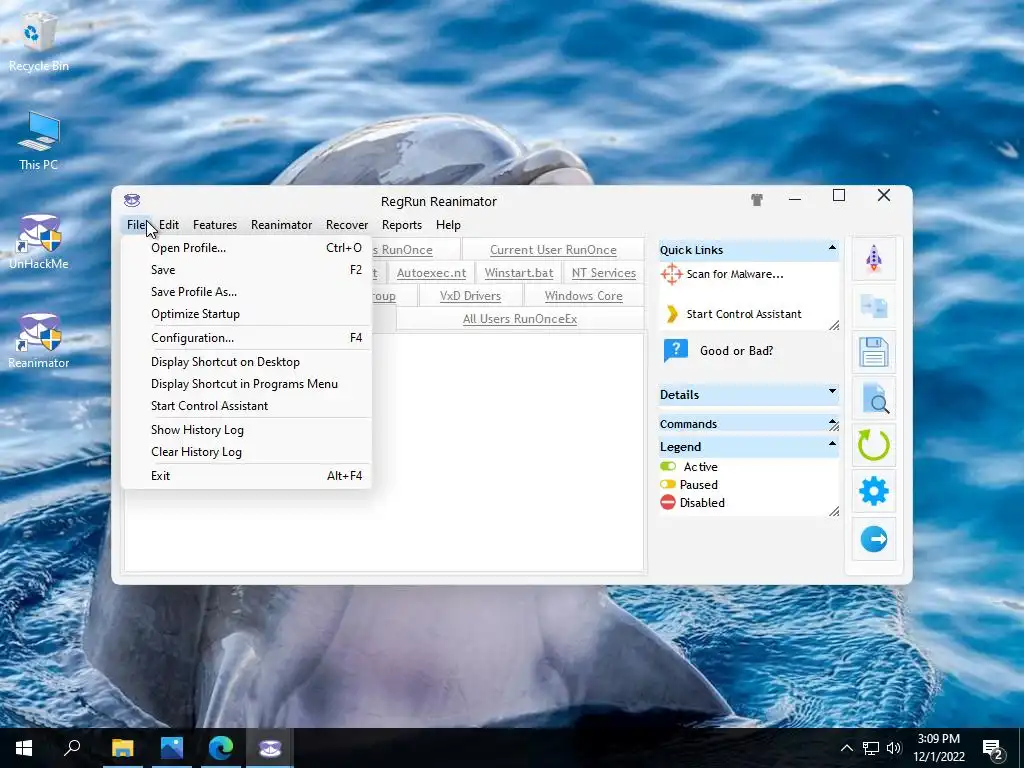Choose Display Shortcut in Programs Menu
1024x768 pixels.
246,384
